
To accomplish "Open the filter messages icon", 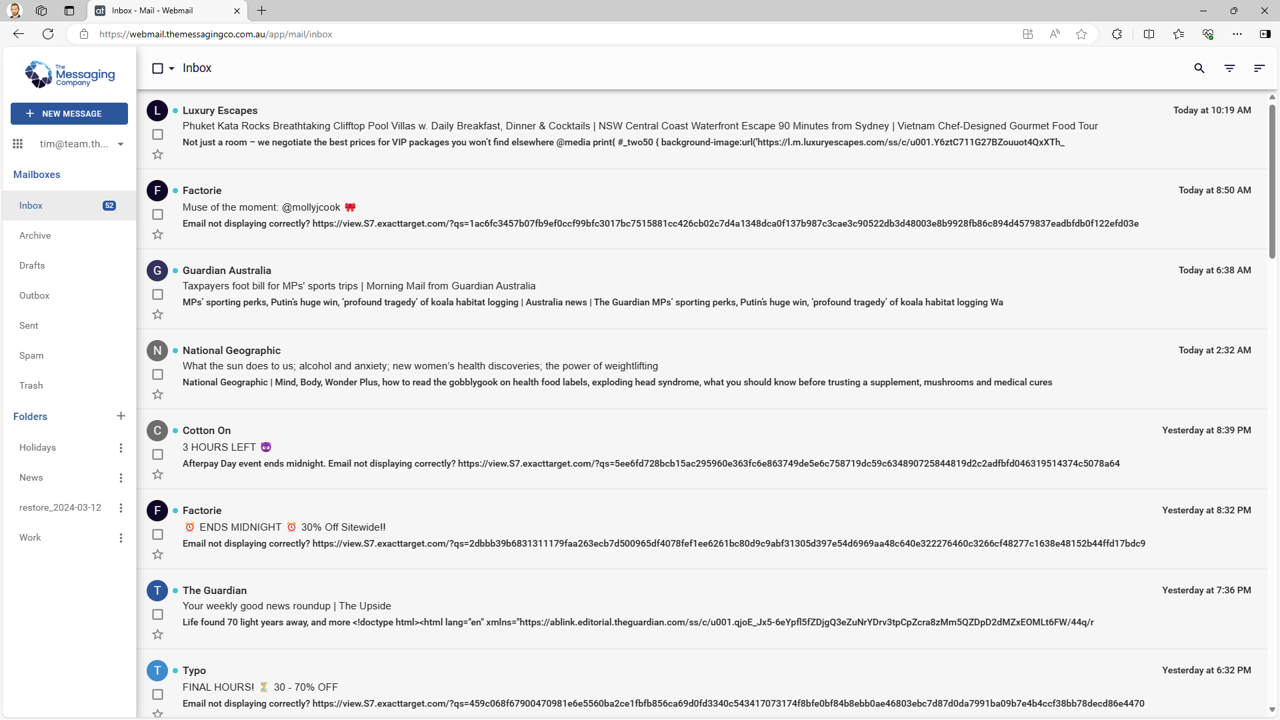I will (x=1229, y=68).
